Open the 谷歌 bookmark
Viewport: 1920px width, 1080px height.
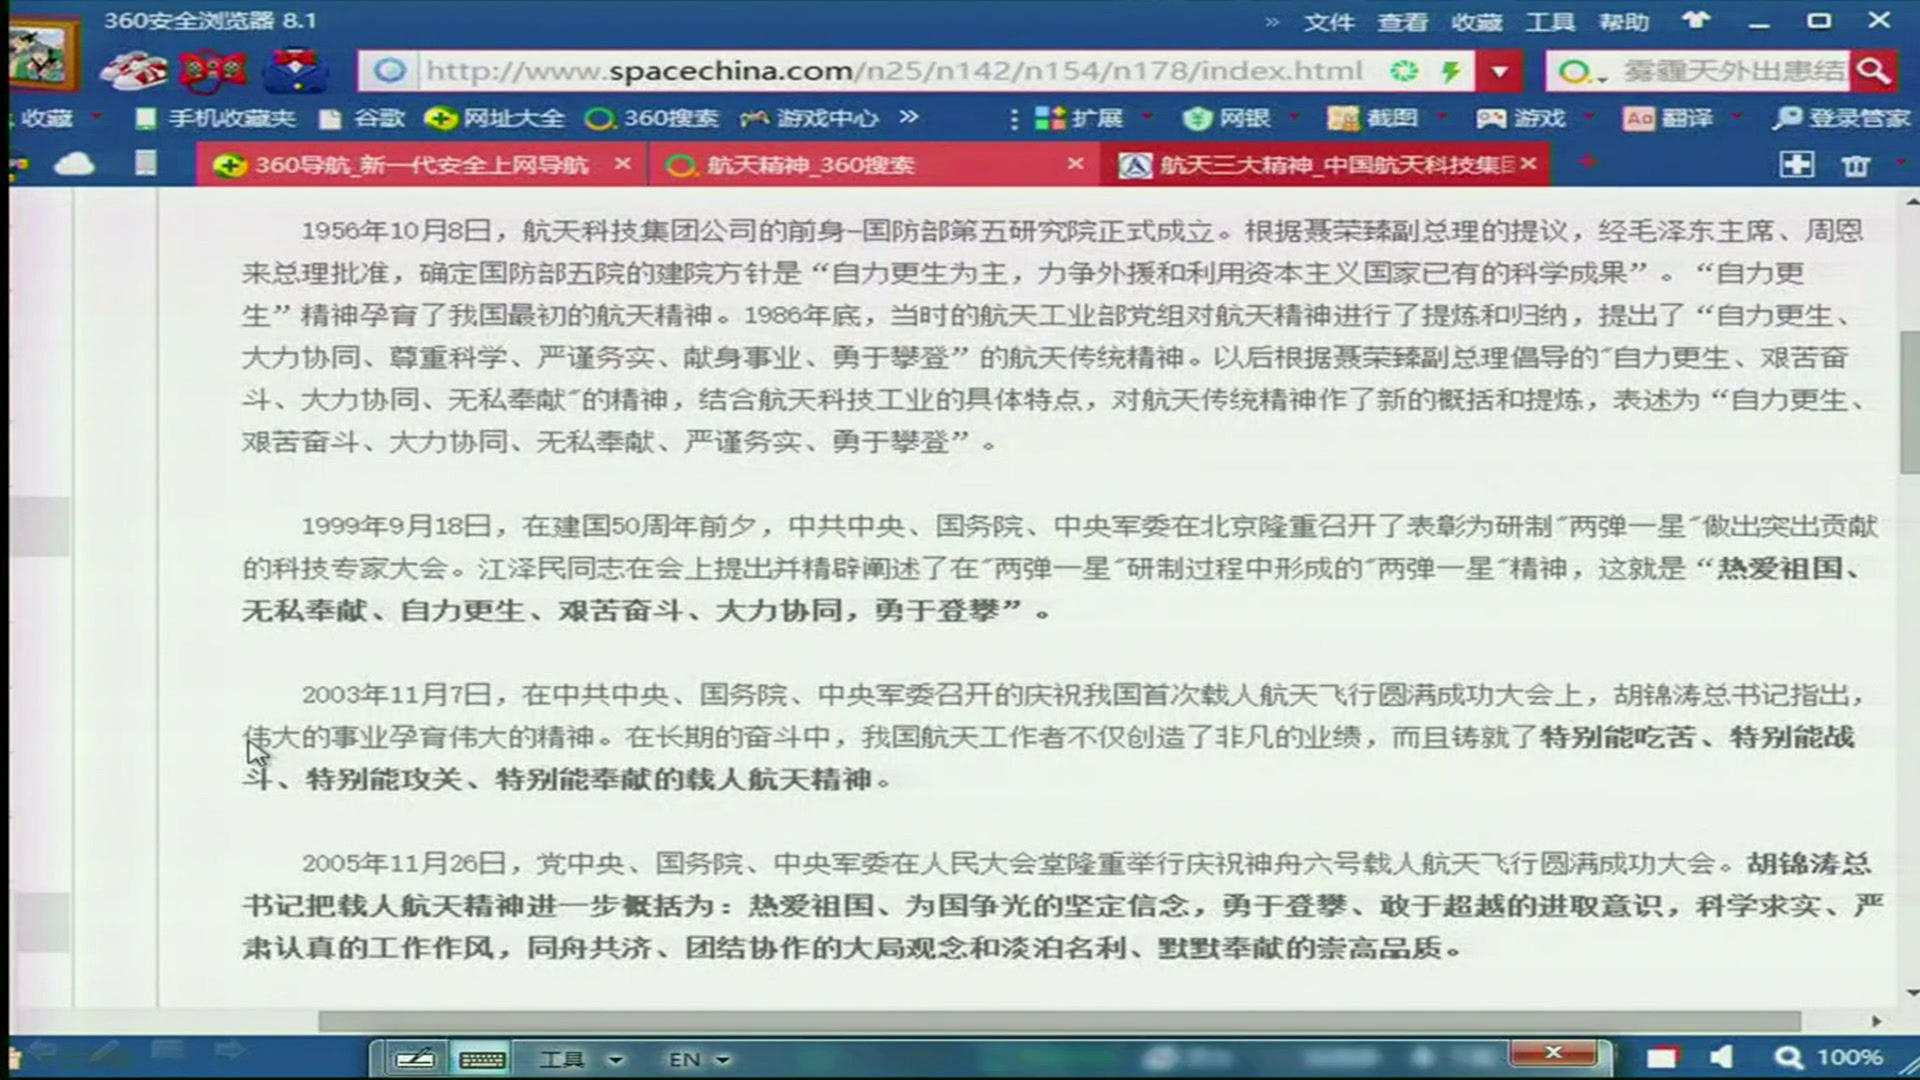(x=362, y=118)
